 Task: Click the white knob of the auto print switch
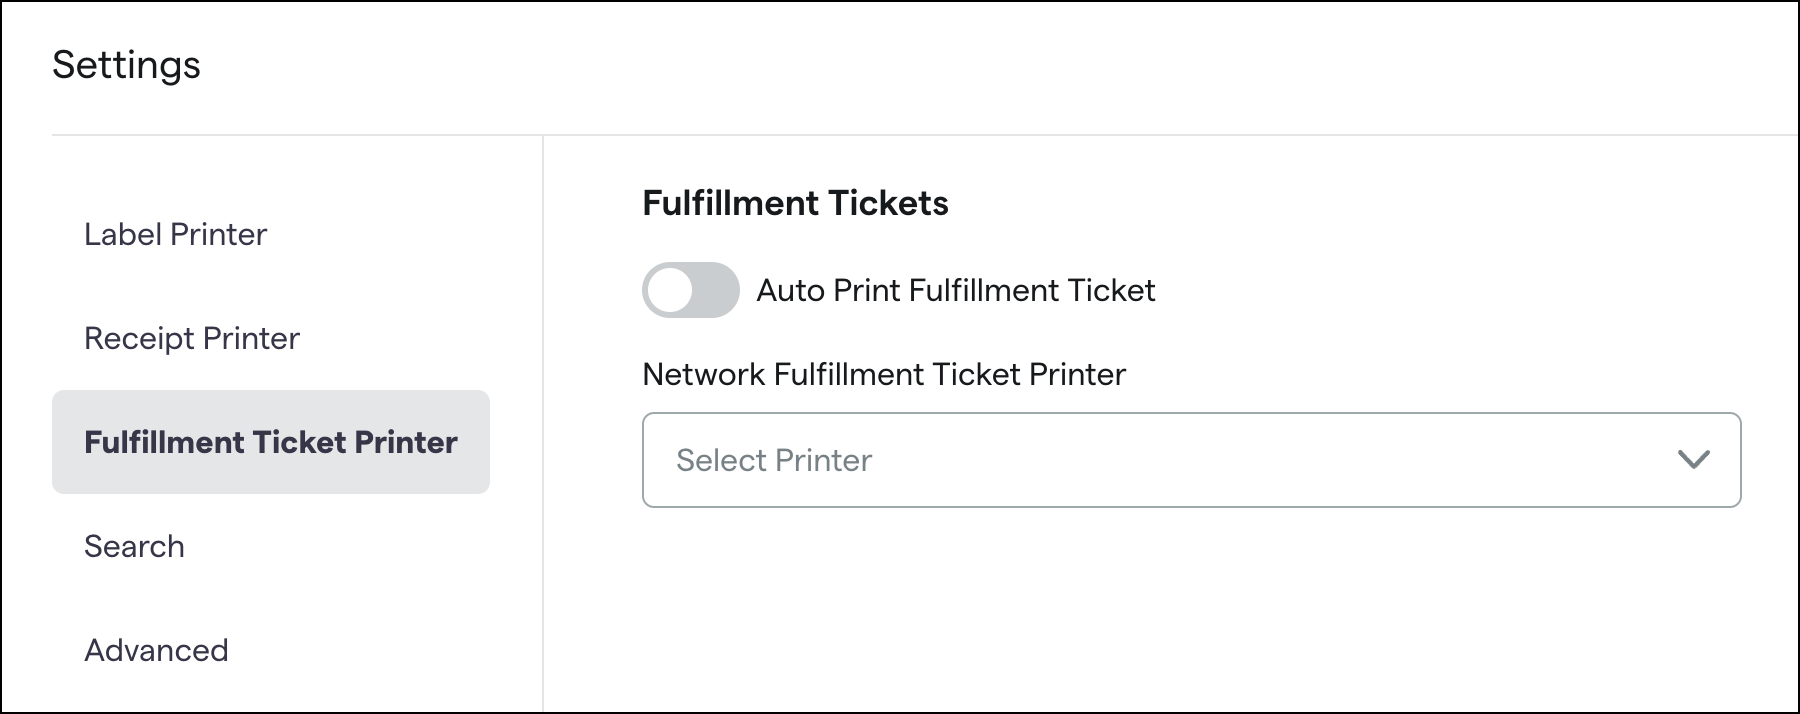pos(670,290)
